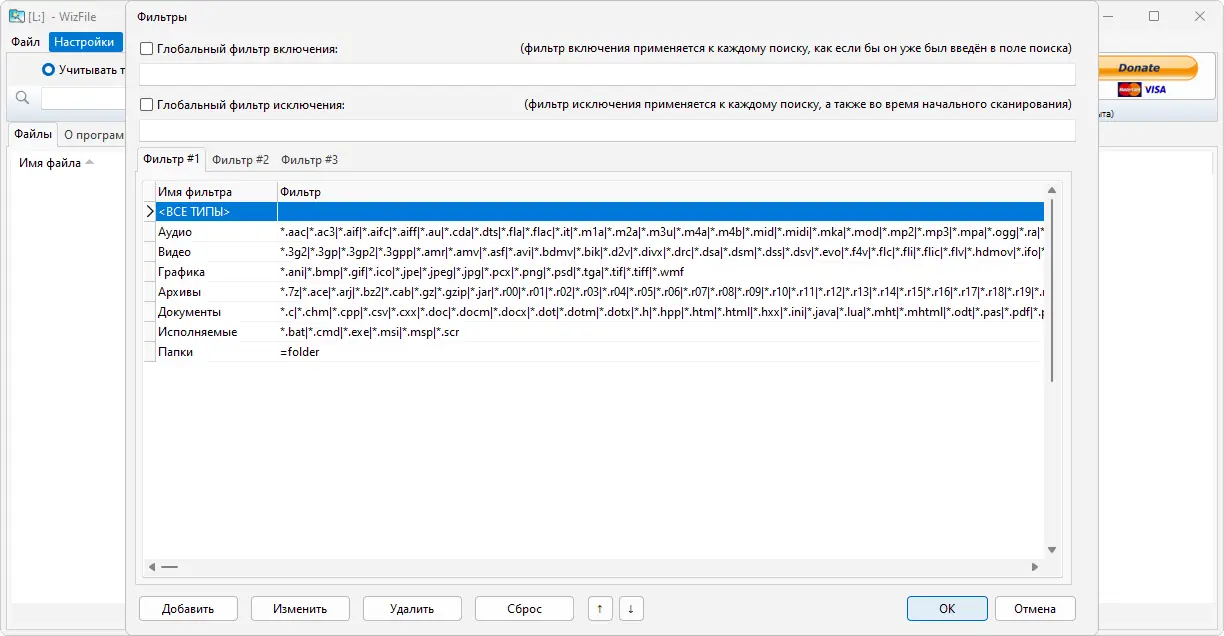Screen dimensions: 1224x636
Task: Maximize the WizFile window
Action: point(1154,16)
